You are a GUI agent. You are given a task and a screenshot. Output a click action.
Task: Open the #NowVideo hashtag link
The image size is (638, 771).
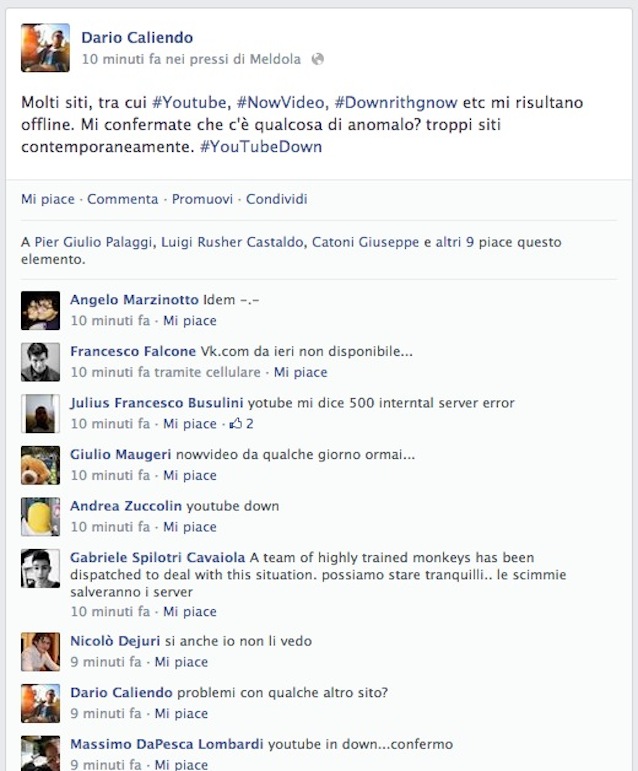coord(281,102)
